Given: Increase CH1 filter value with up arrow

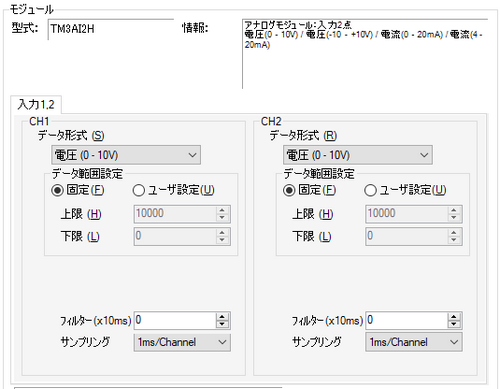Looking at the screenshot, I should click(222, 316).
